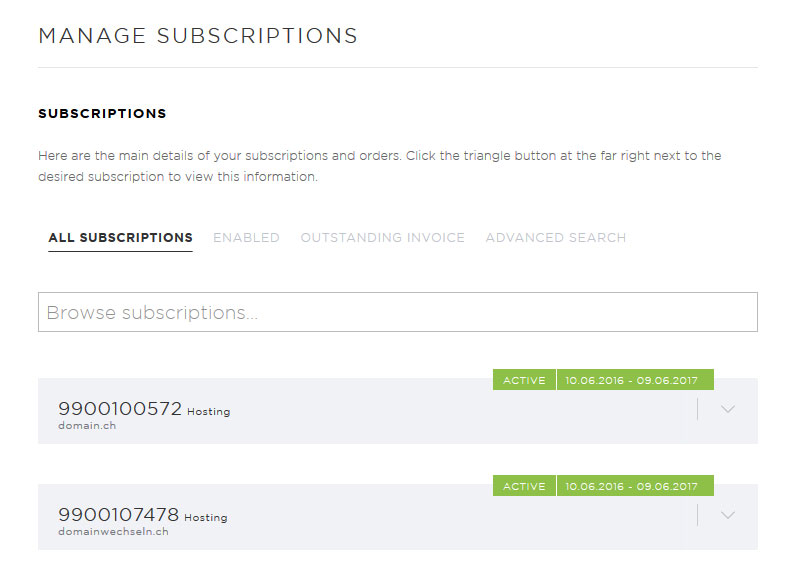Screen dimensions: 790x580
Task: Open the Enabled tab
Action: (x=246, y=237)
